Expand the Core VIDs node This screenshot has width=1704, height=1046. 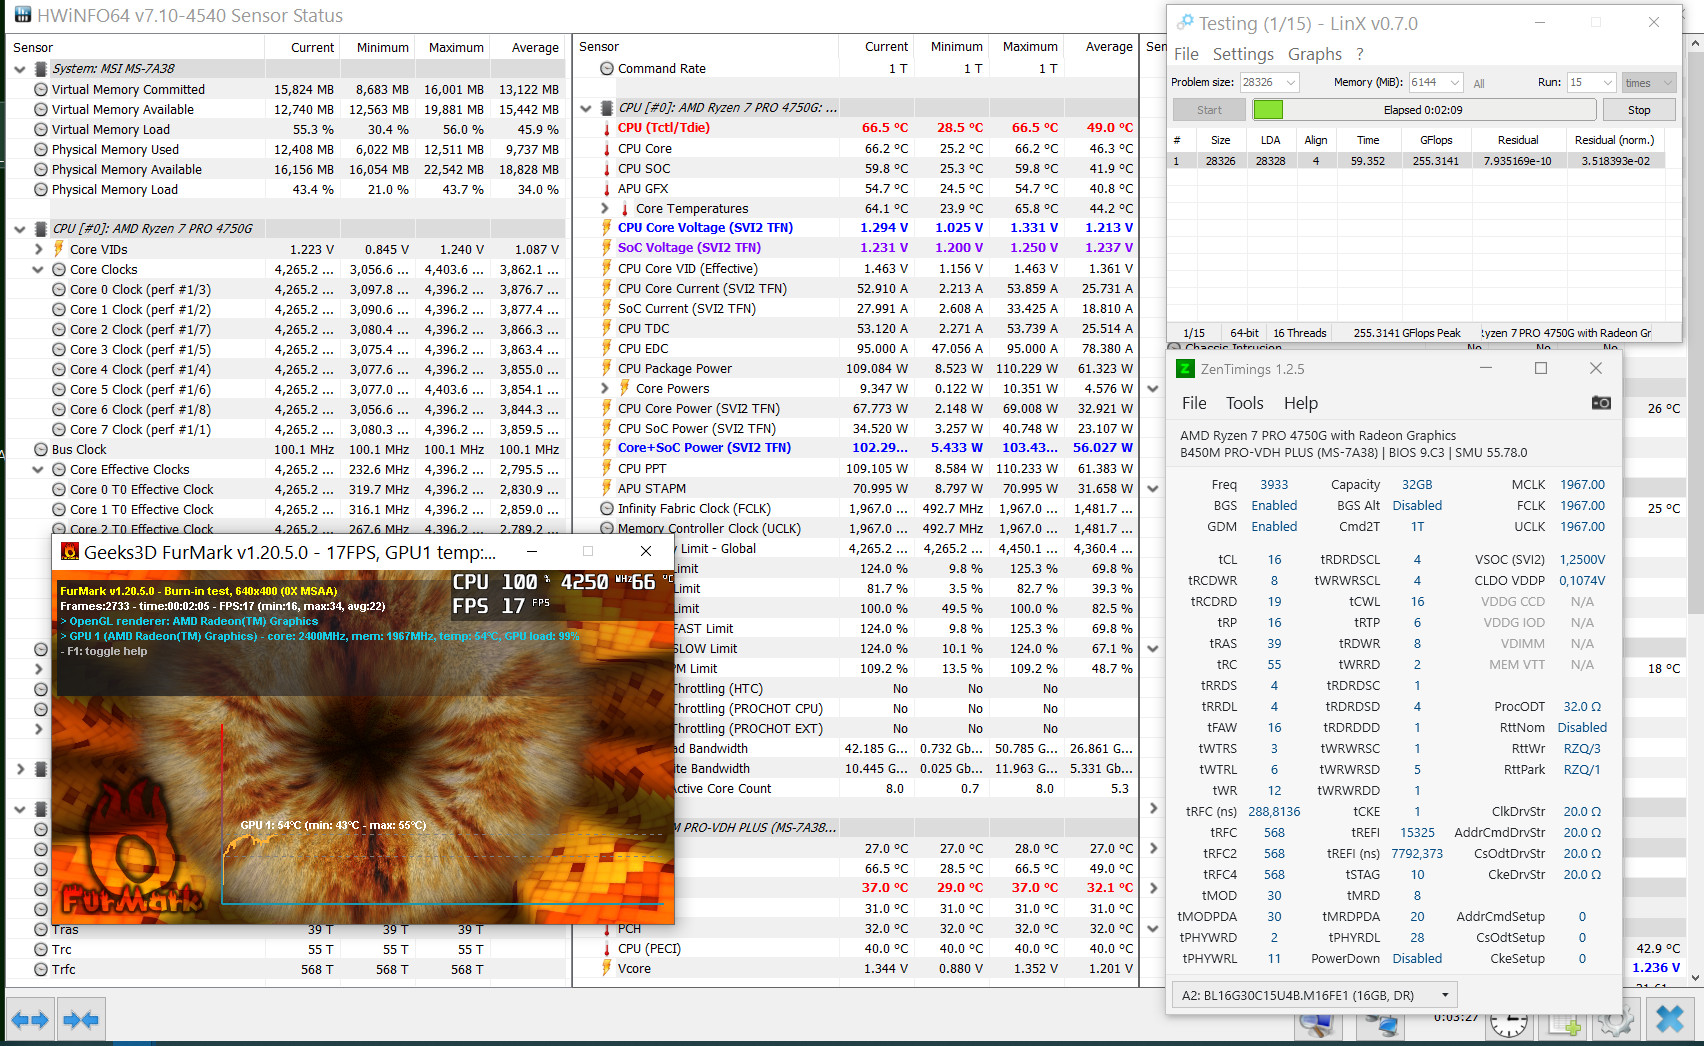pos(38,249)
